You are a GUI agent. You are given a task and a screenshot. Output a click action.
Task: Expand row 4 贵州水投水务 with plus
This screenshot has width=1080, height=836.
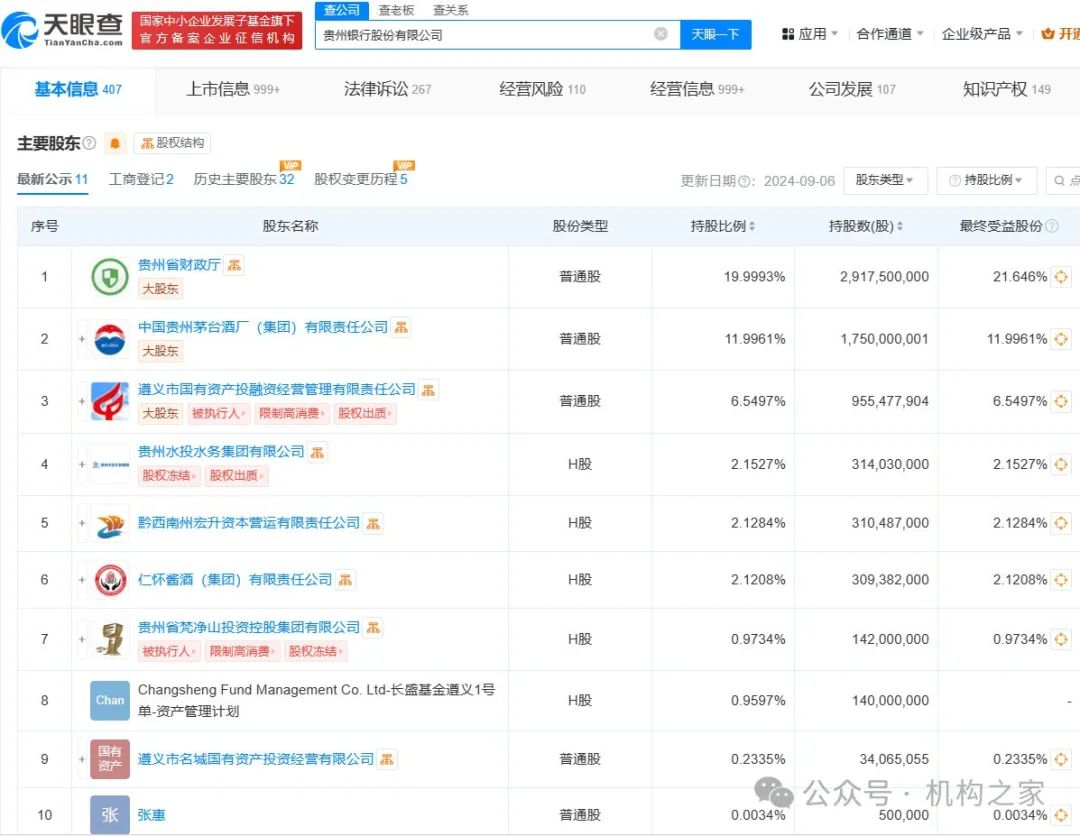click(x=82, y=464)
